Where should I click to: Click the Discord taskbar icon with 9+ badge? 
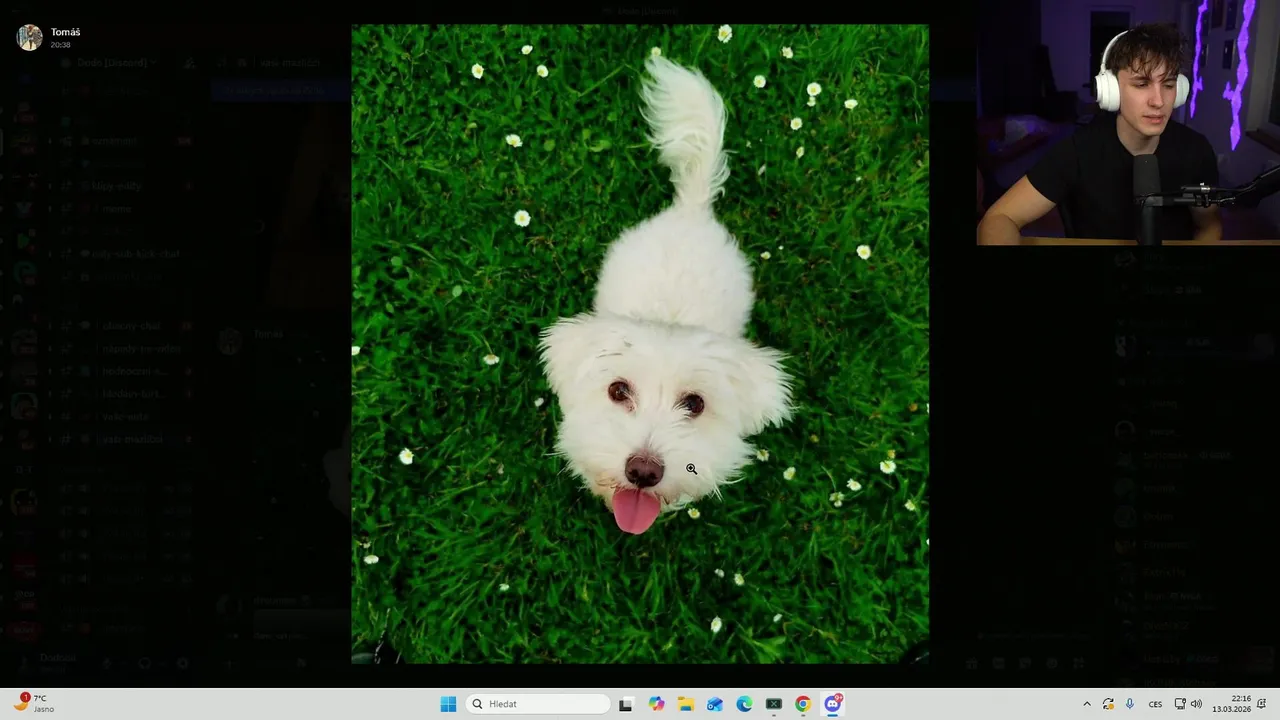tap(833, 704)
